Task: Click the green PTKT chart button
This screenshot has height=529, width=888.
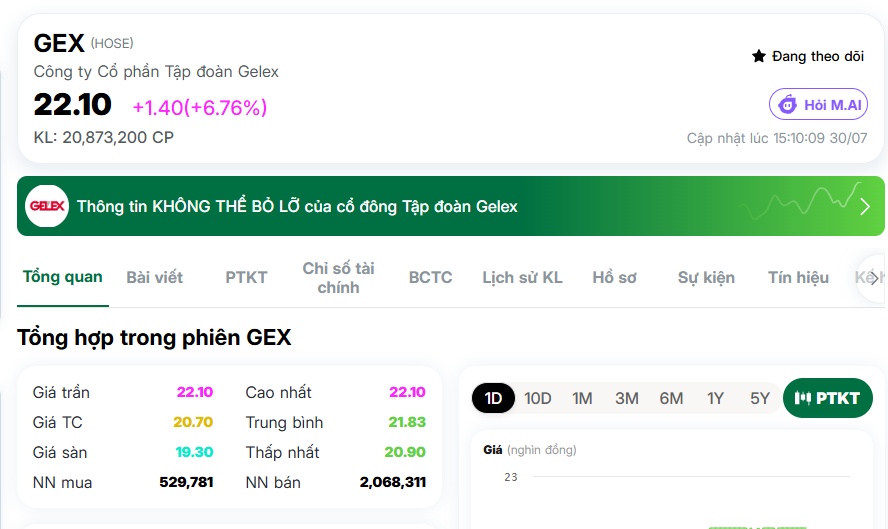Action: coord(827,398)
